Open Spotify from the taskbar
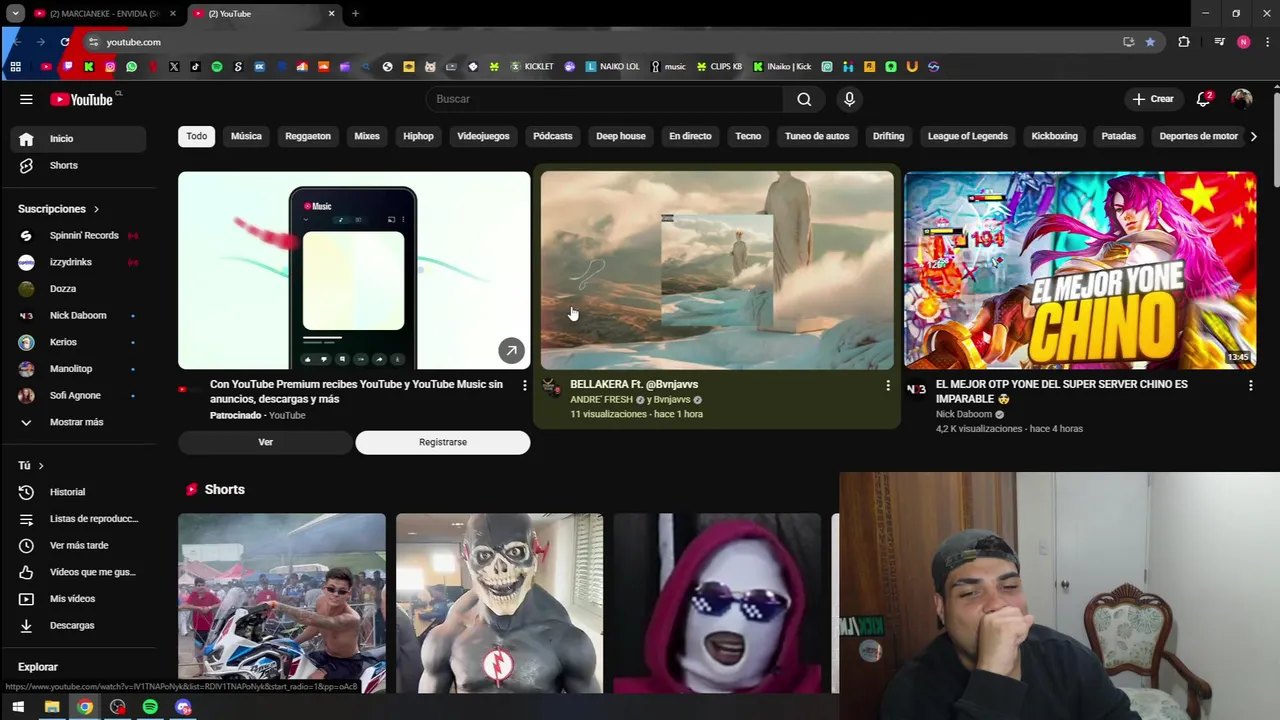Screen dimensions: 1280x720 click(150, 707)
